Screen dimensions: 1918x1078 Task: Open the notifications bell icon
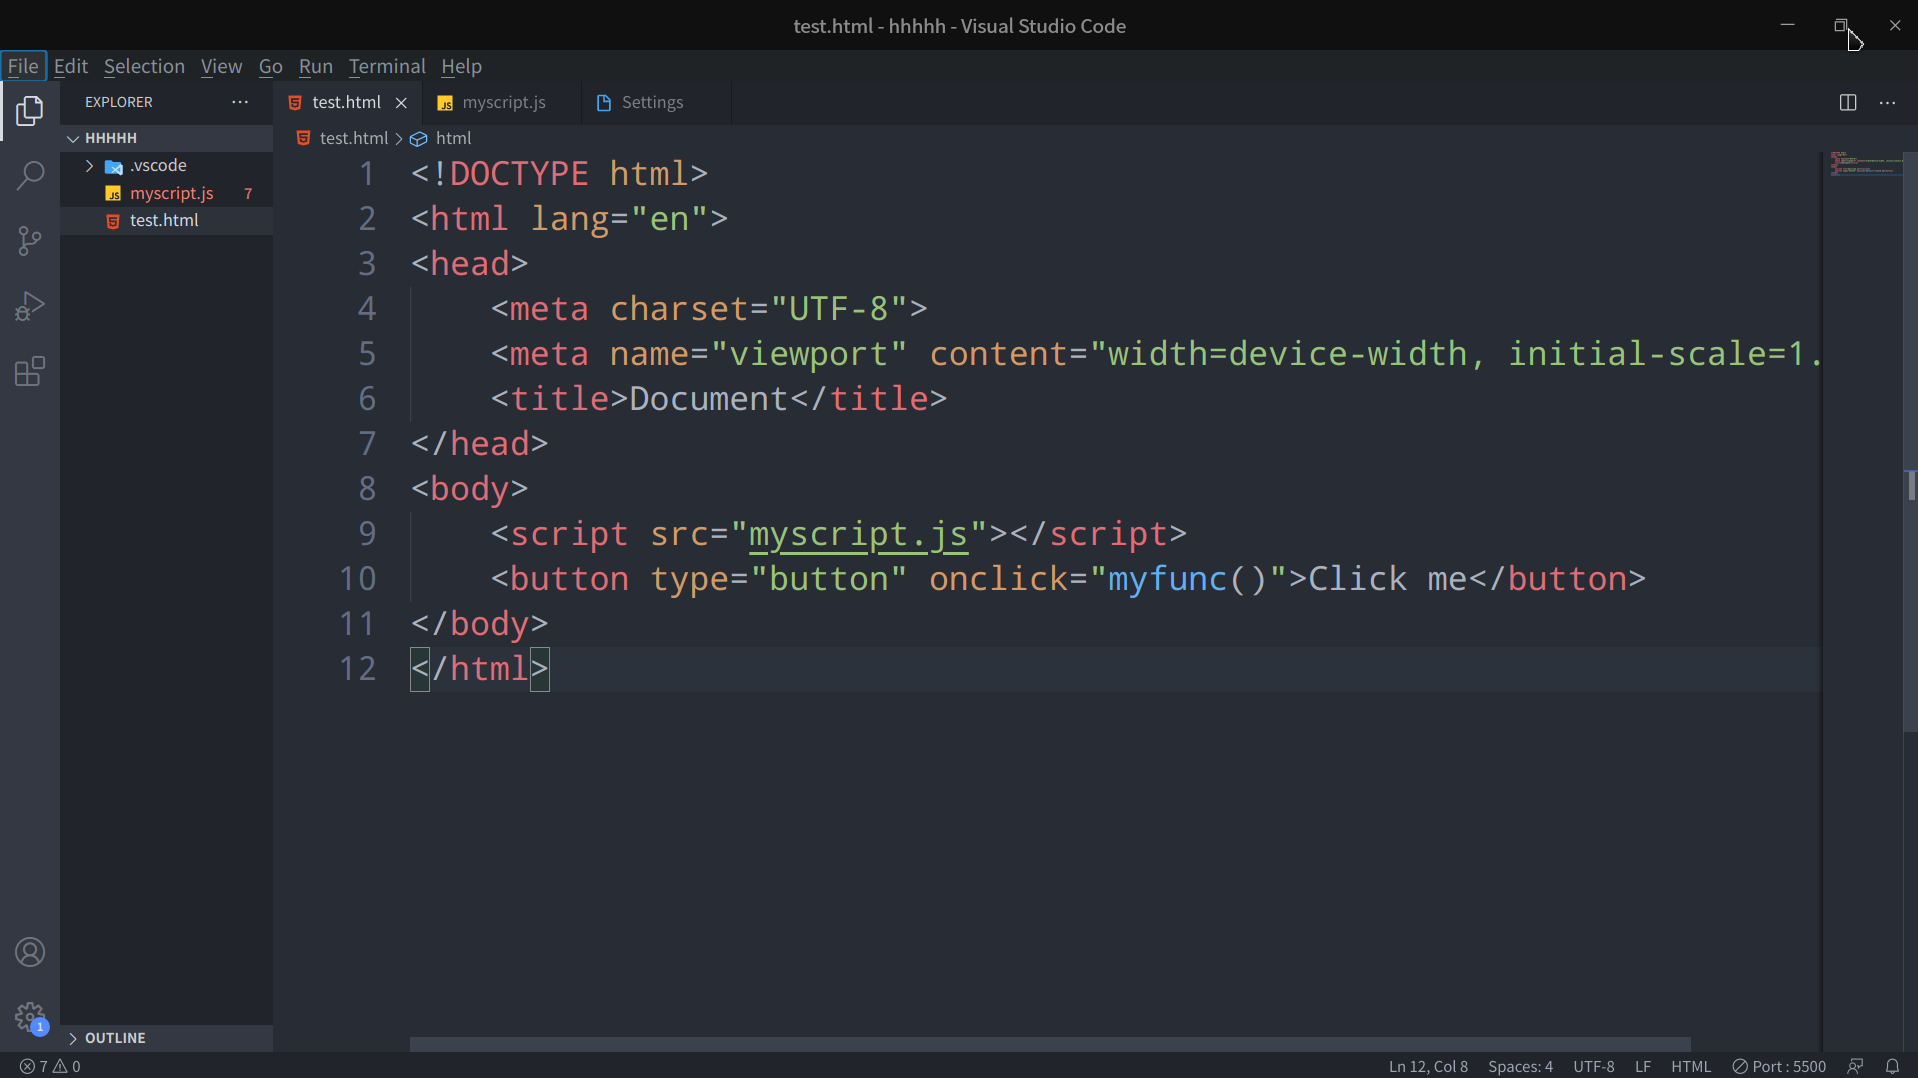tap(1892, 1066)
